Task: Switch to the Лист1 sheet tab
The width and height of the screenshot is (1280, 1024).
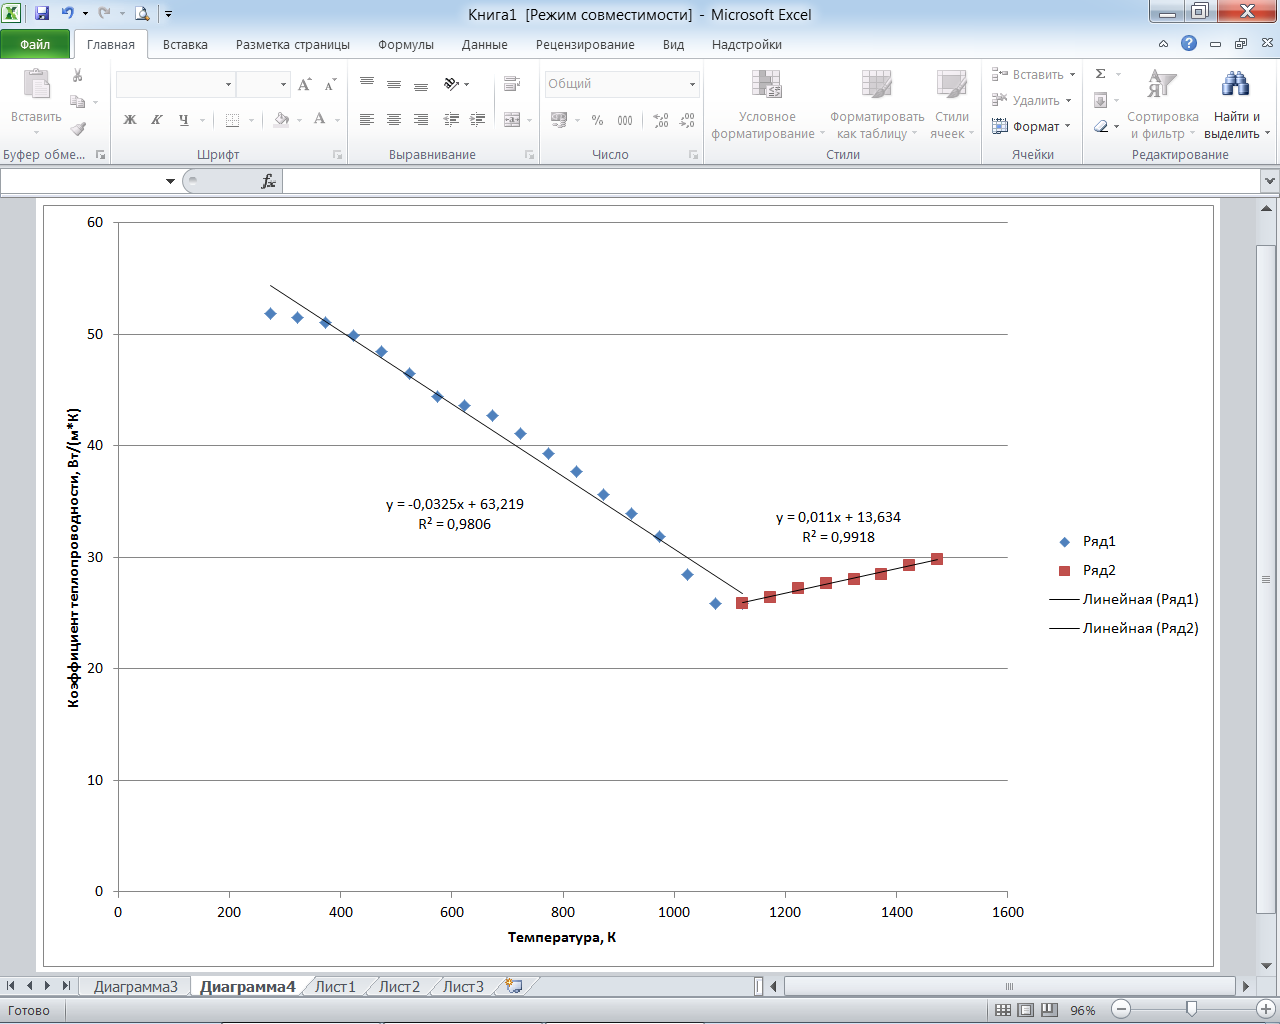Action: [x=335, y=987]
